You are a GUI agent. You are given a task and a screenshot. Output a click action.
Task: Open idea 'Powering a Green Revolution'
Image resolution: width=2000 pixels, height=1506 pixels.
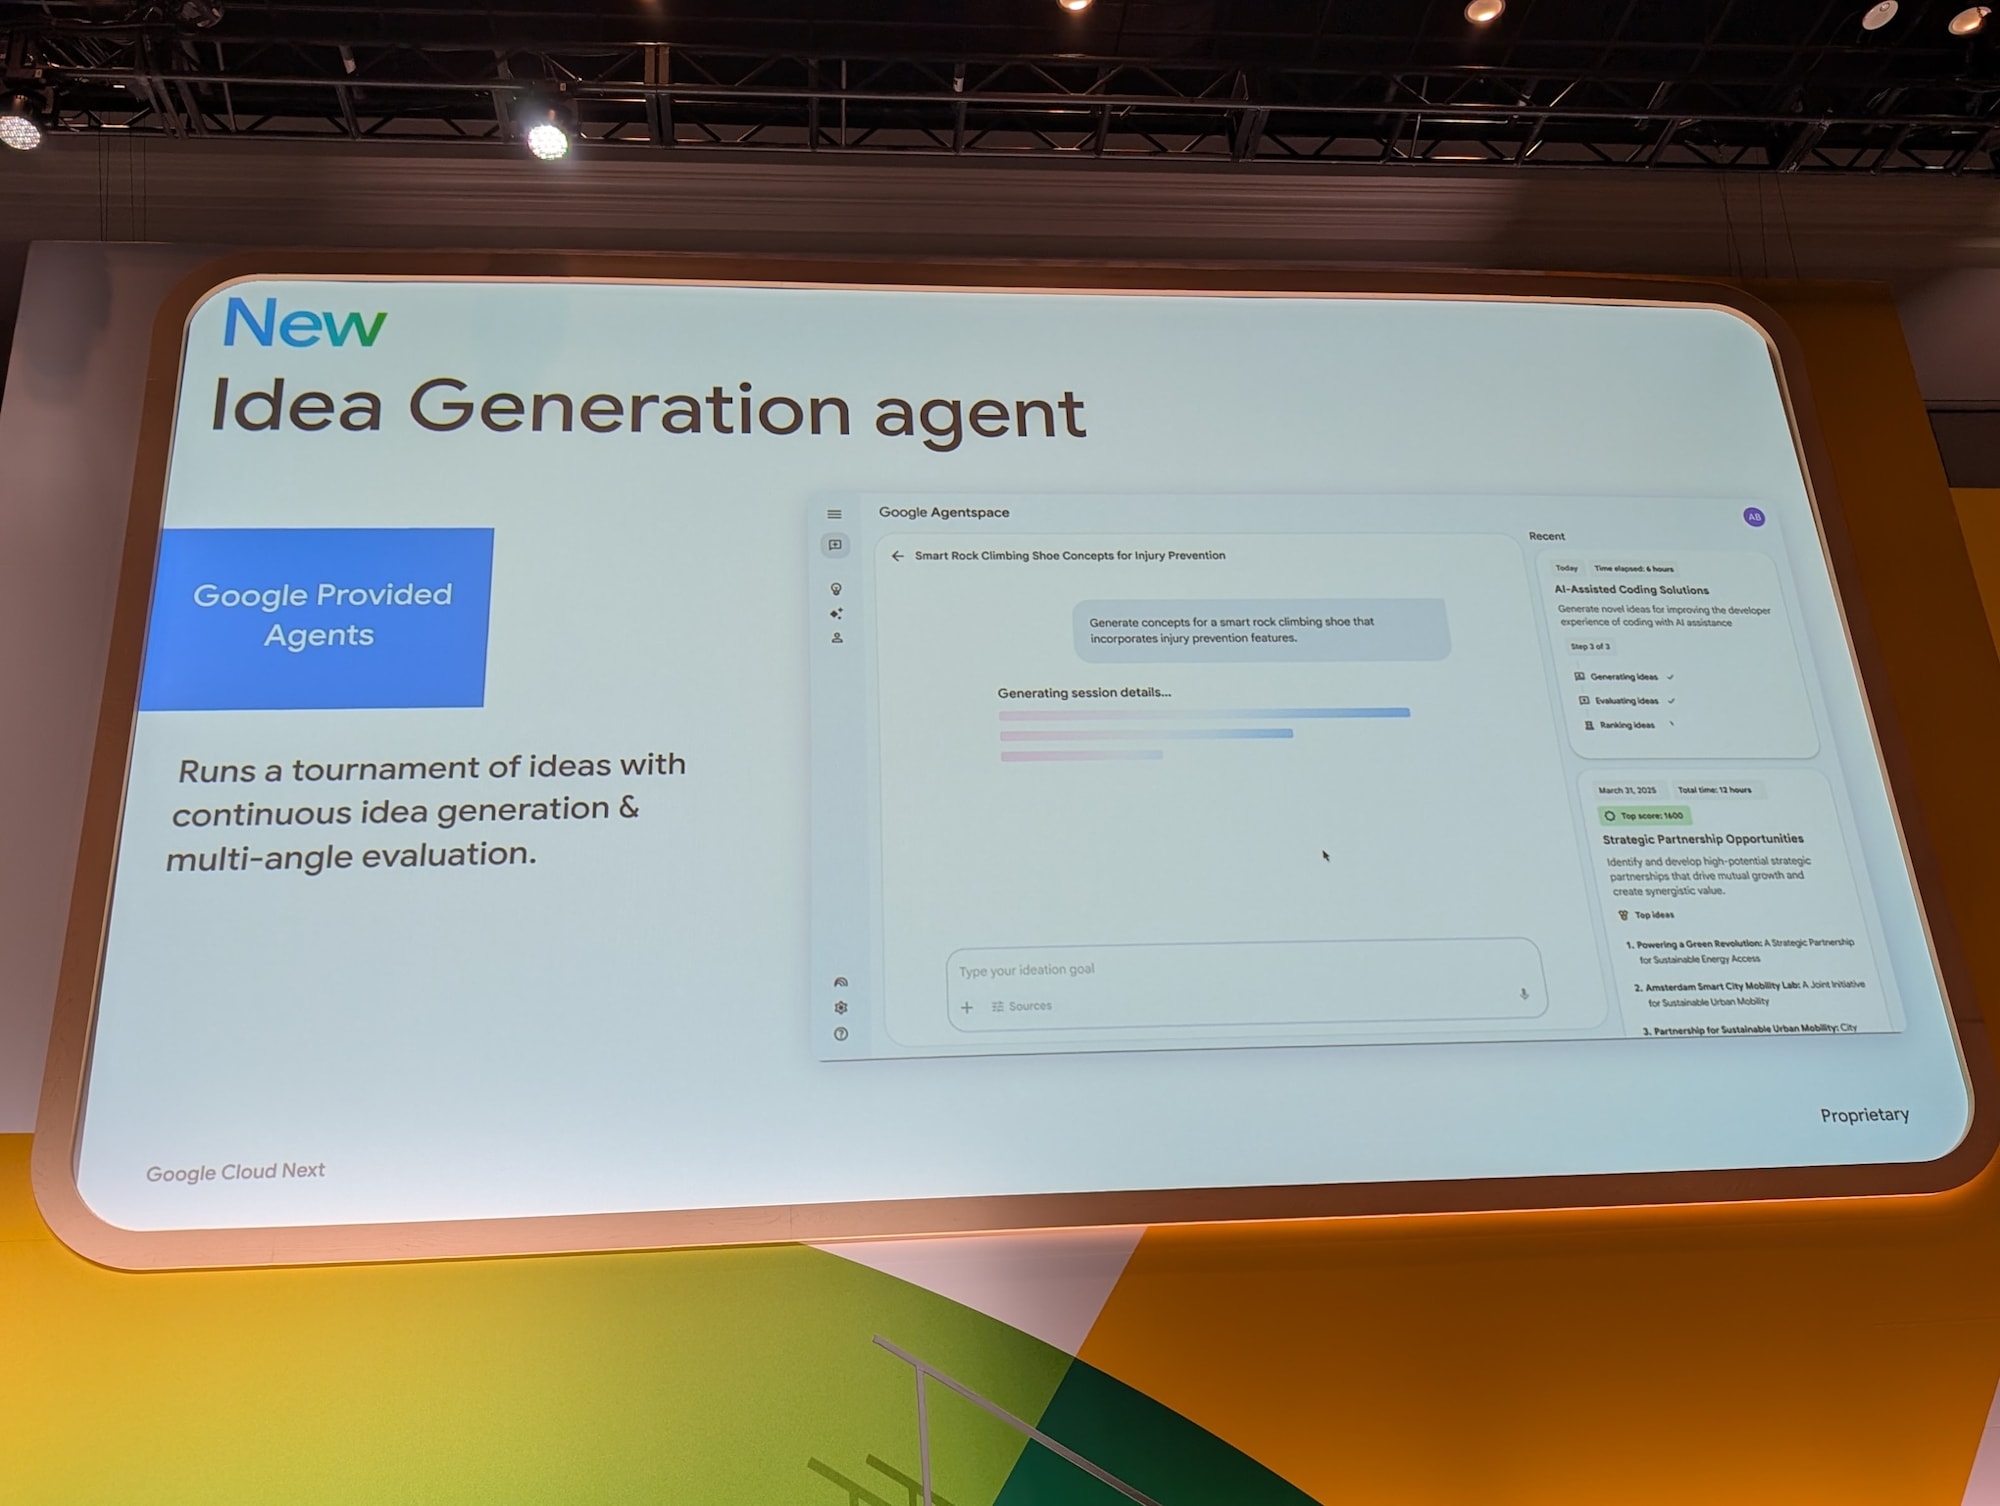(x=1741, y=951)
